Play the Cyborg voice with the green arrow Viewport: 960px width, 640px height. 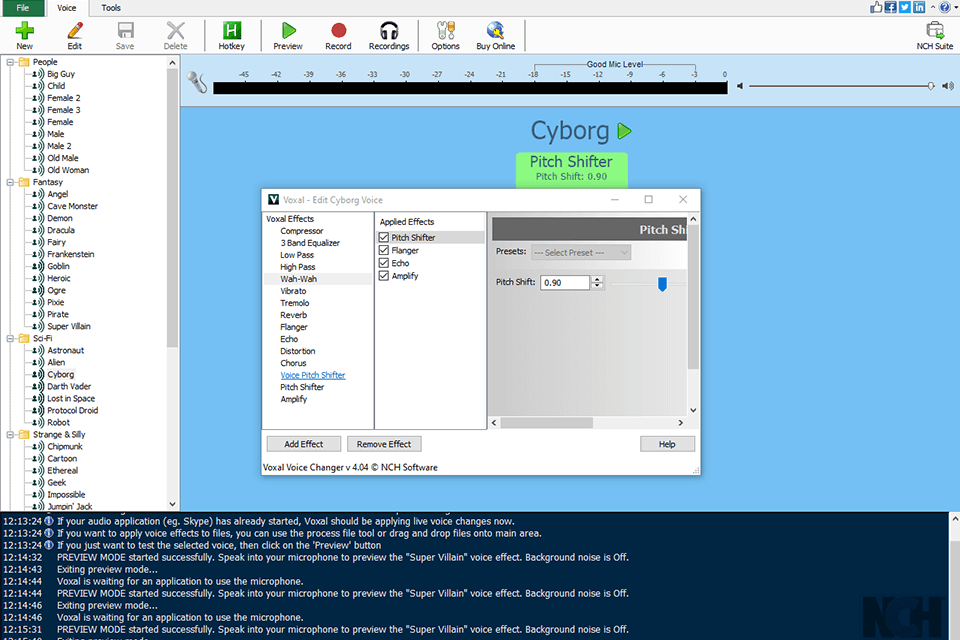click(x=625, y=131)
